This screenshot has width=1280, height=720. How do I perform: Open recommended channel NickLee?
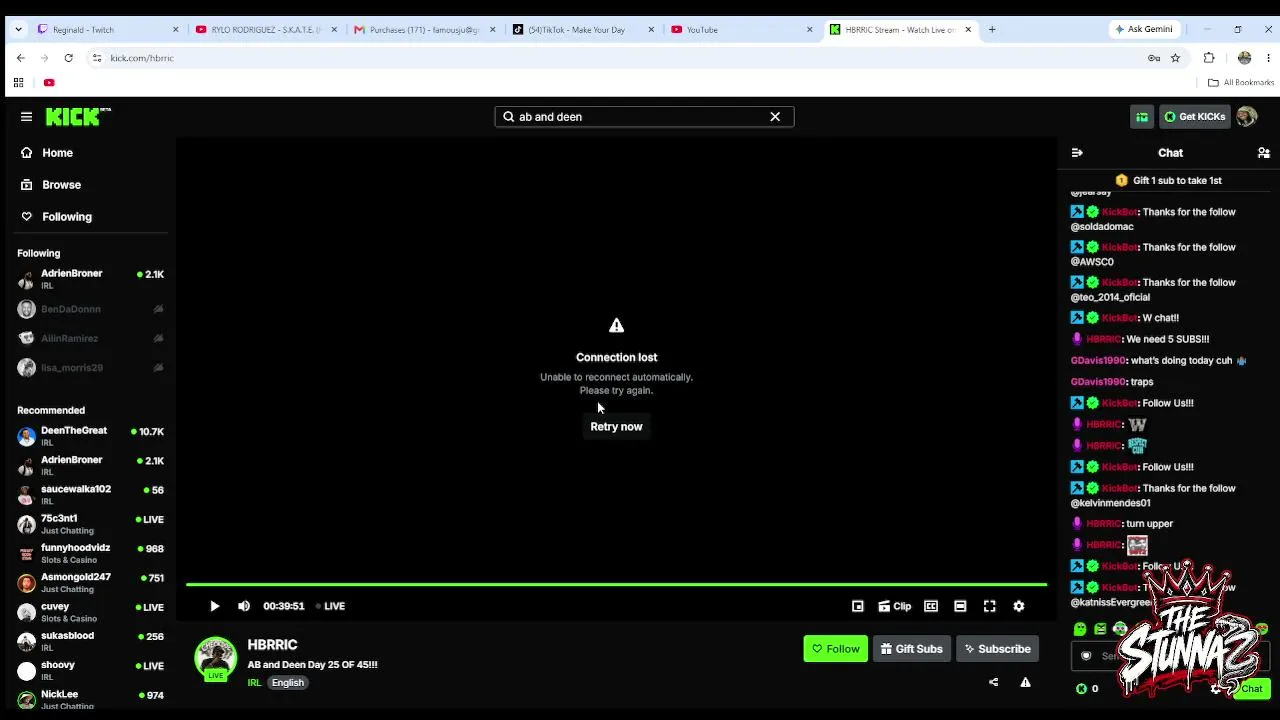coord(90,699)
